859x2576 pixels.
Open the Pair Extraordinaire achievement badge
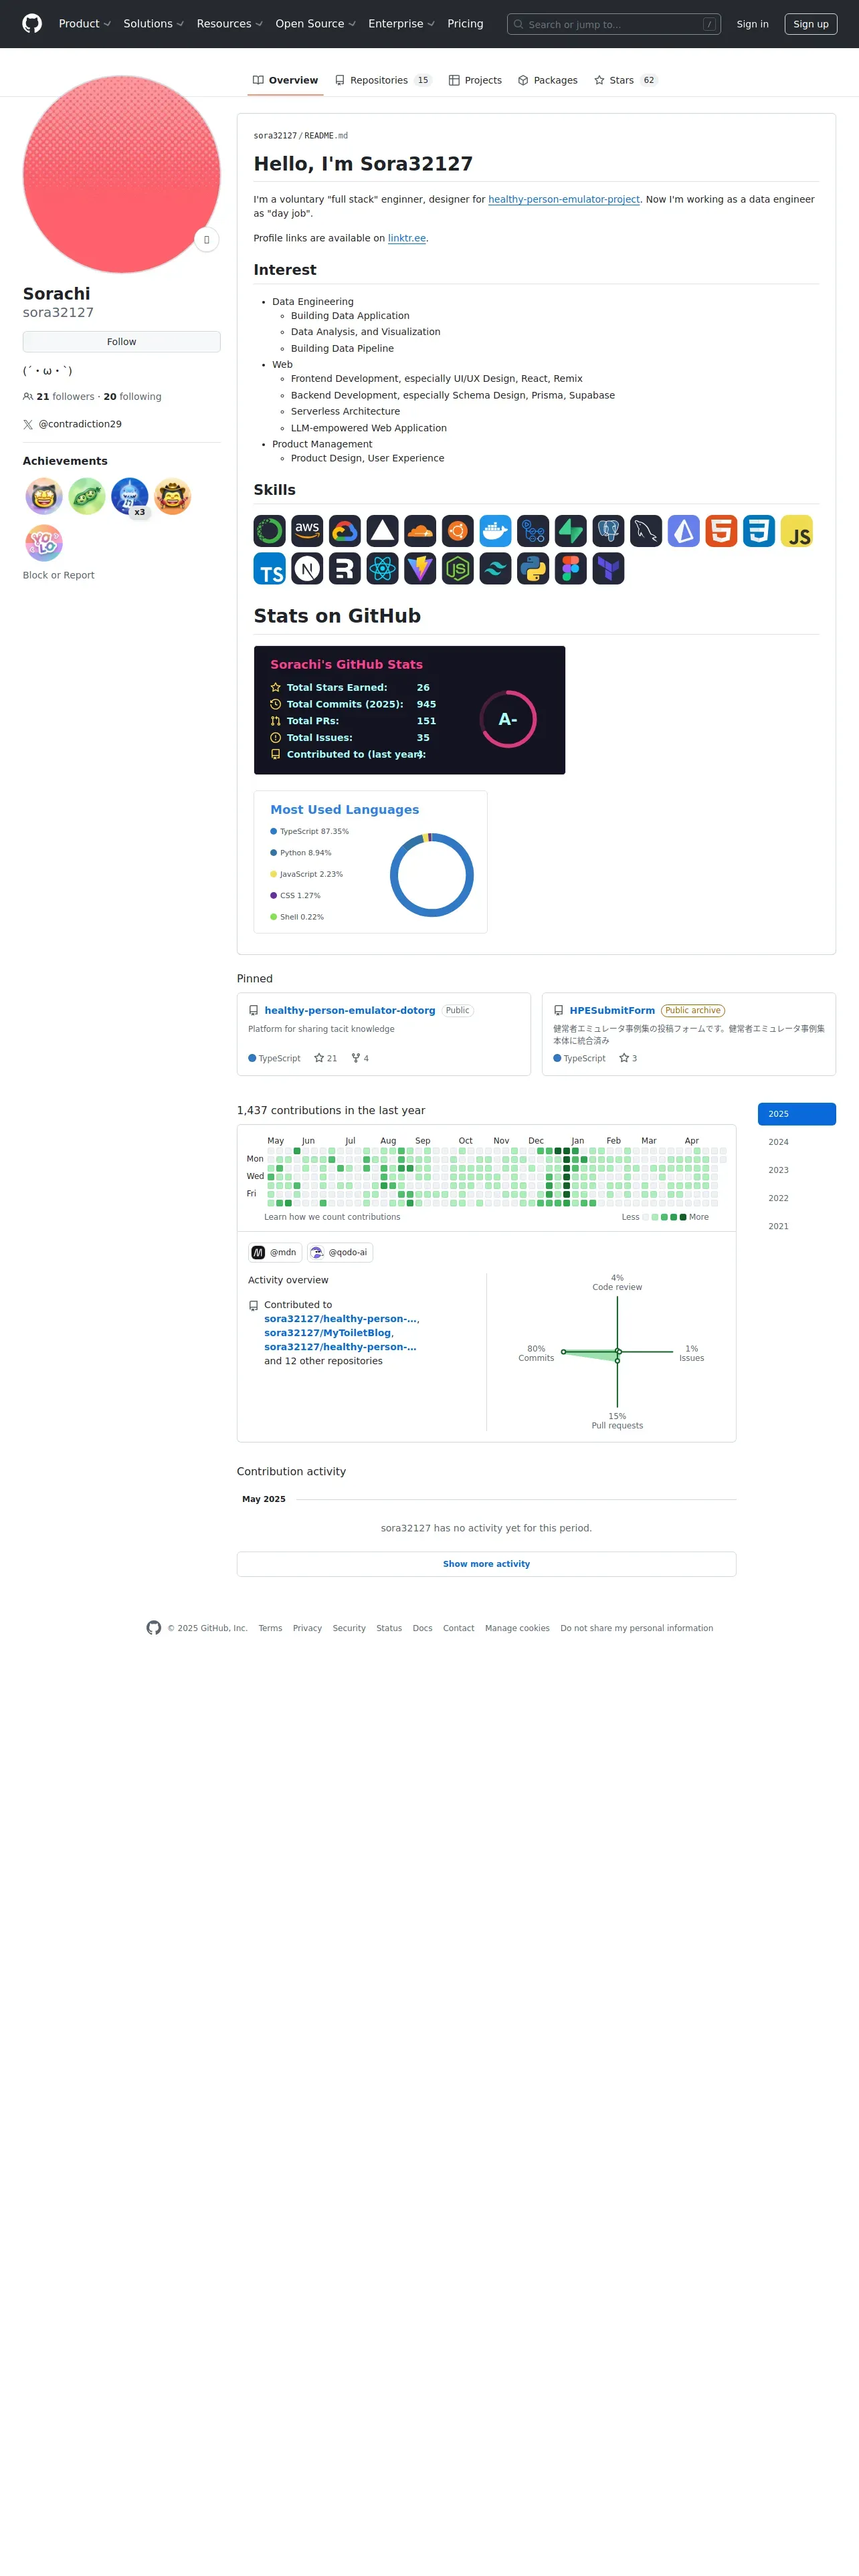click(x=87, y=496)
